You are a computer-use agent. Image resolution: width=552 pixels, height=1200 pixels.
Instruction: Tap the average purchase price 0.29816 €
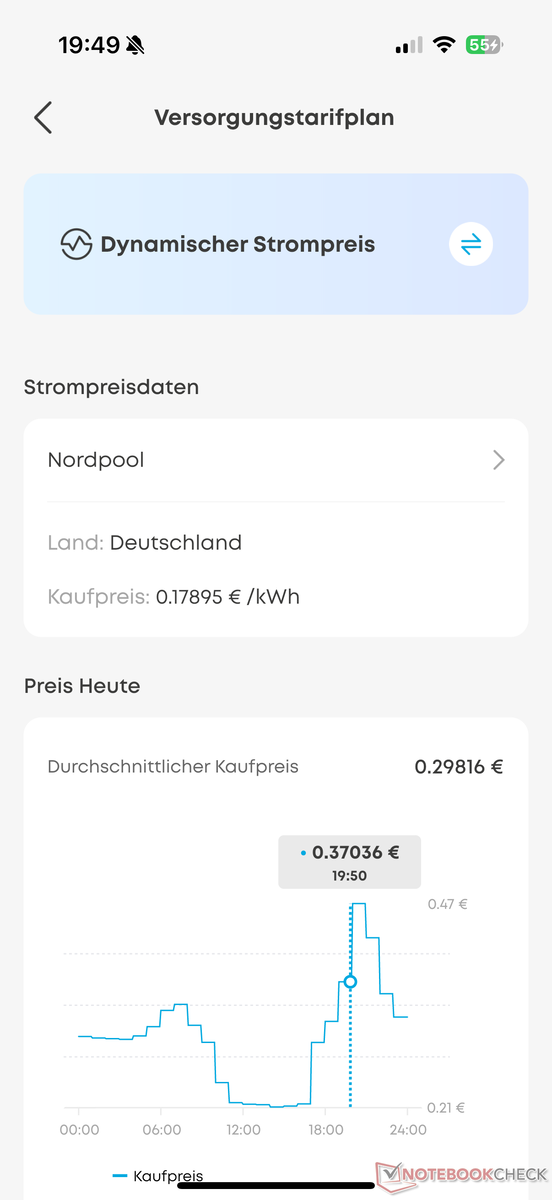[459, 767]
